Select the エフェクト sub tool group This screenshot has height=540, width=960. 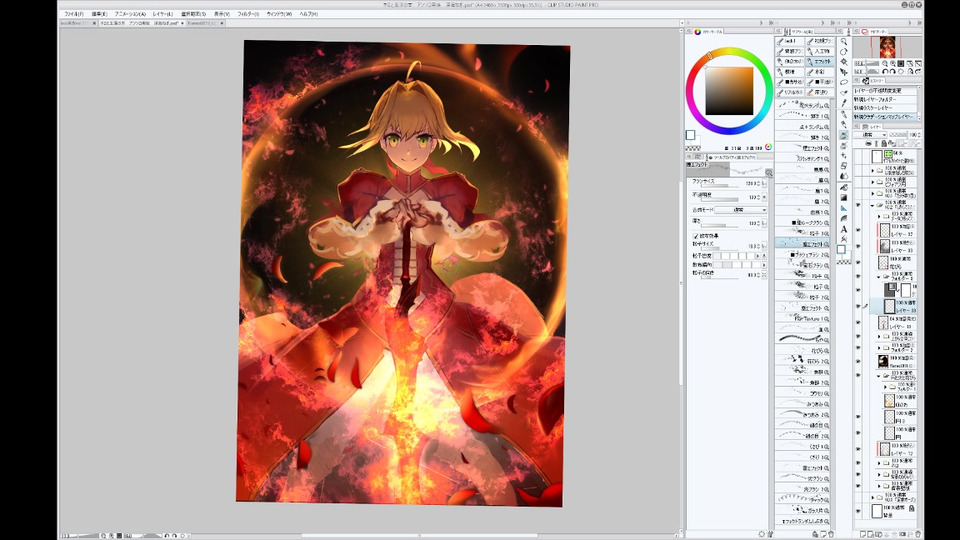point(819,61)
